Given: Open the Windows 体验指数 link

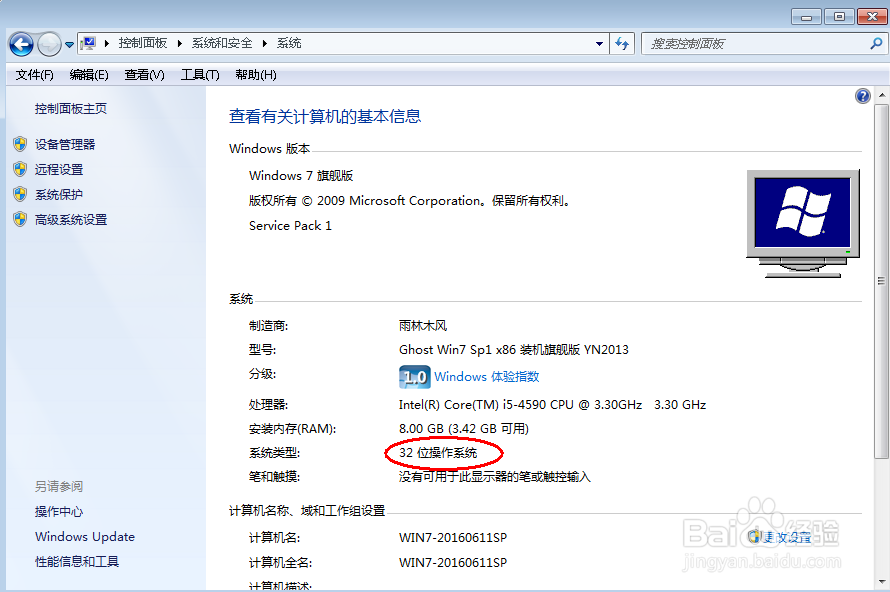Looking at the screenshot, I should pyautogui.click(x=486, y=376).
